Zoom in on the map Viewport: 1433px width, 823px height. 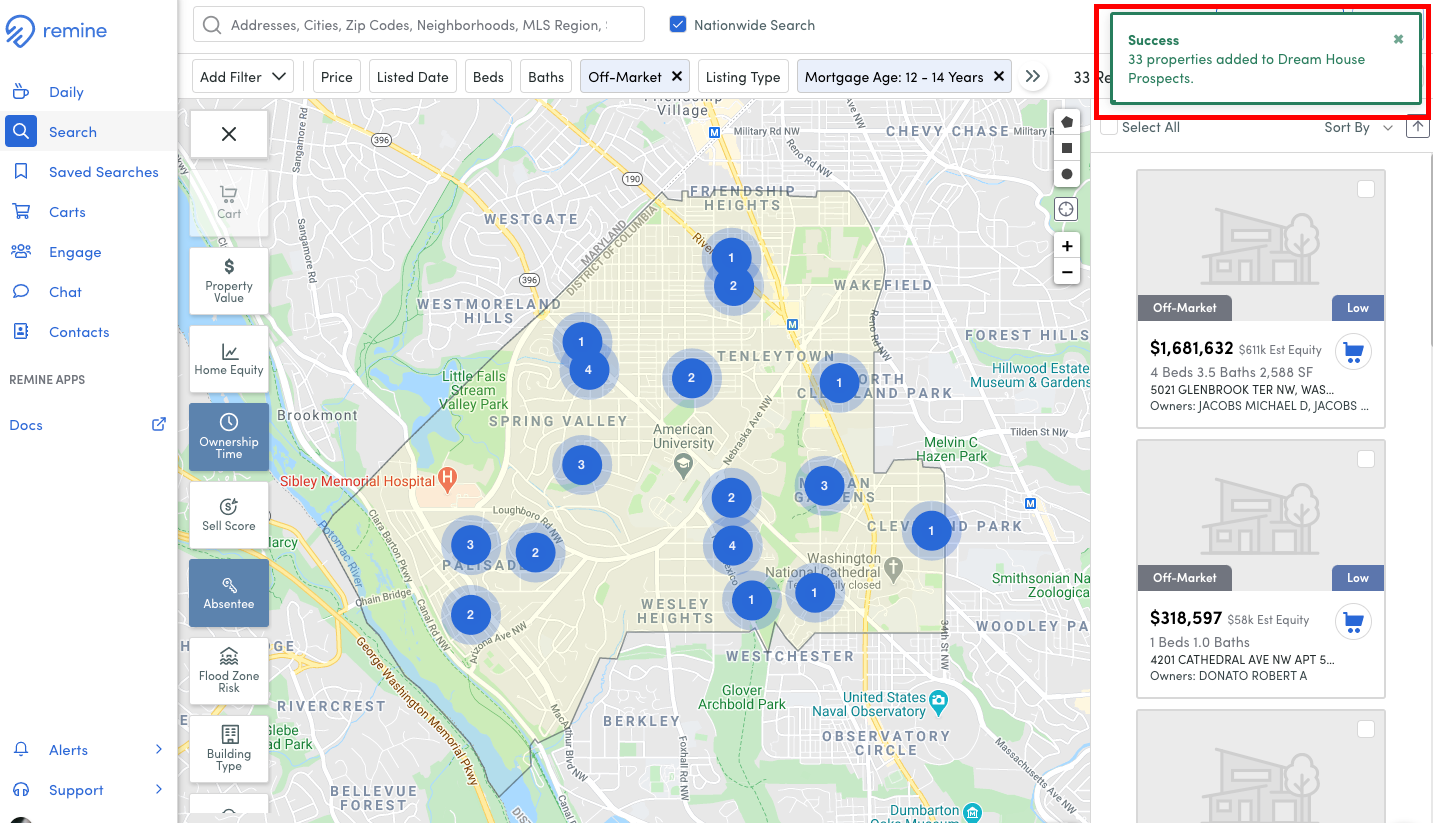(1067, 246)
